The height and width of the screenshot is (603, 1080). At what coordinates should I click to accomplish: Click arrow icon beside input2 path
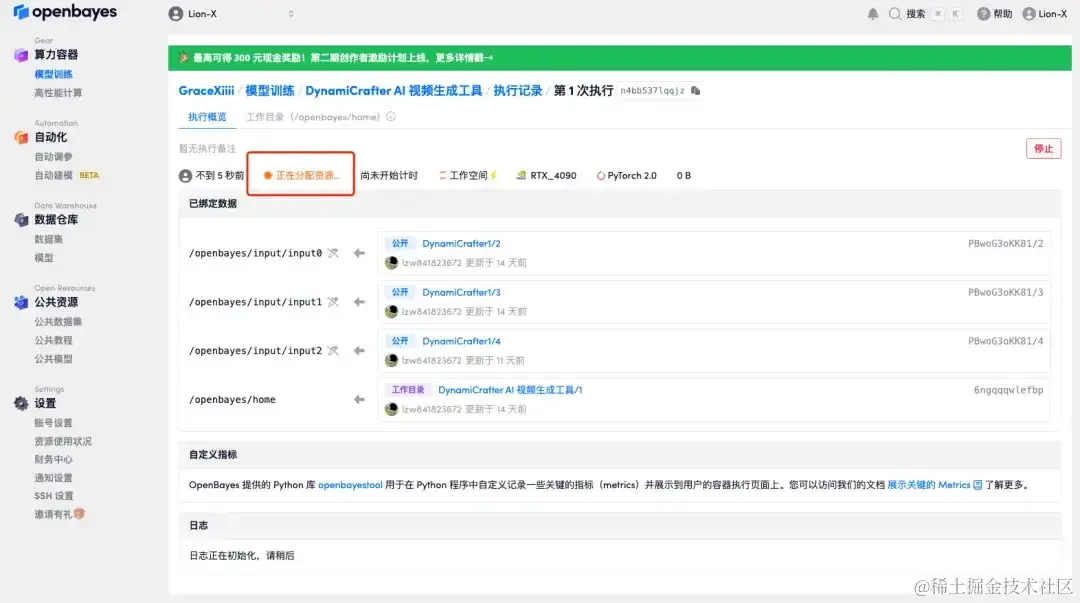[x=359, y=351]
